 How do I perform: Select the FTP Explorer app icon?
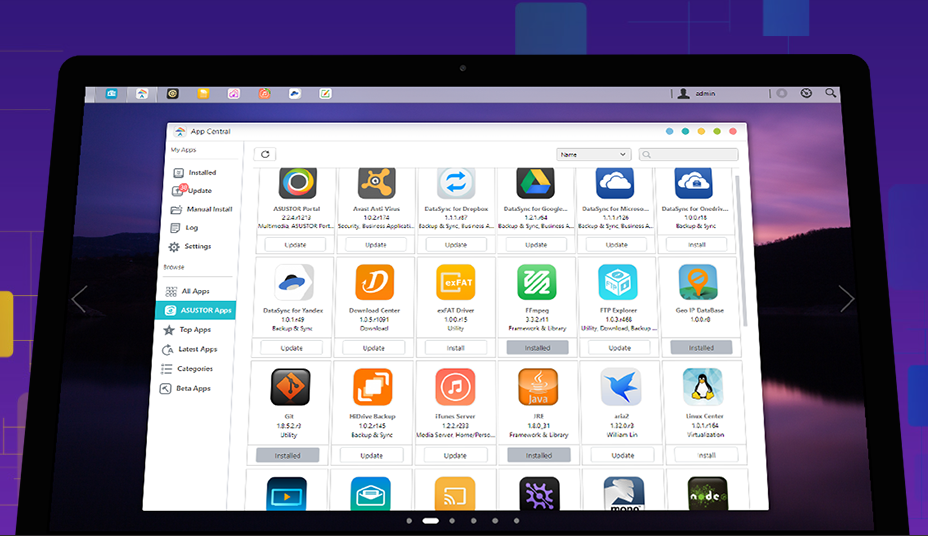point(618,282)
